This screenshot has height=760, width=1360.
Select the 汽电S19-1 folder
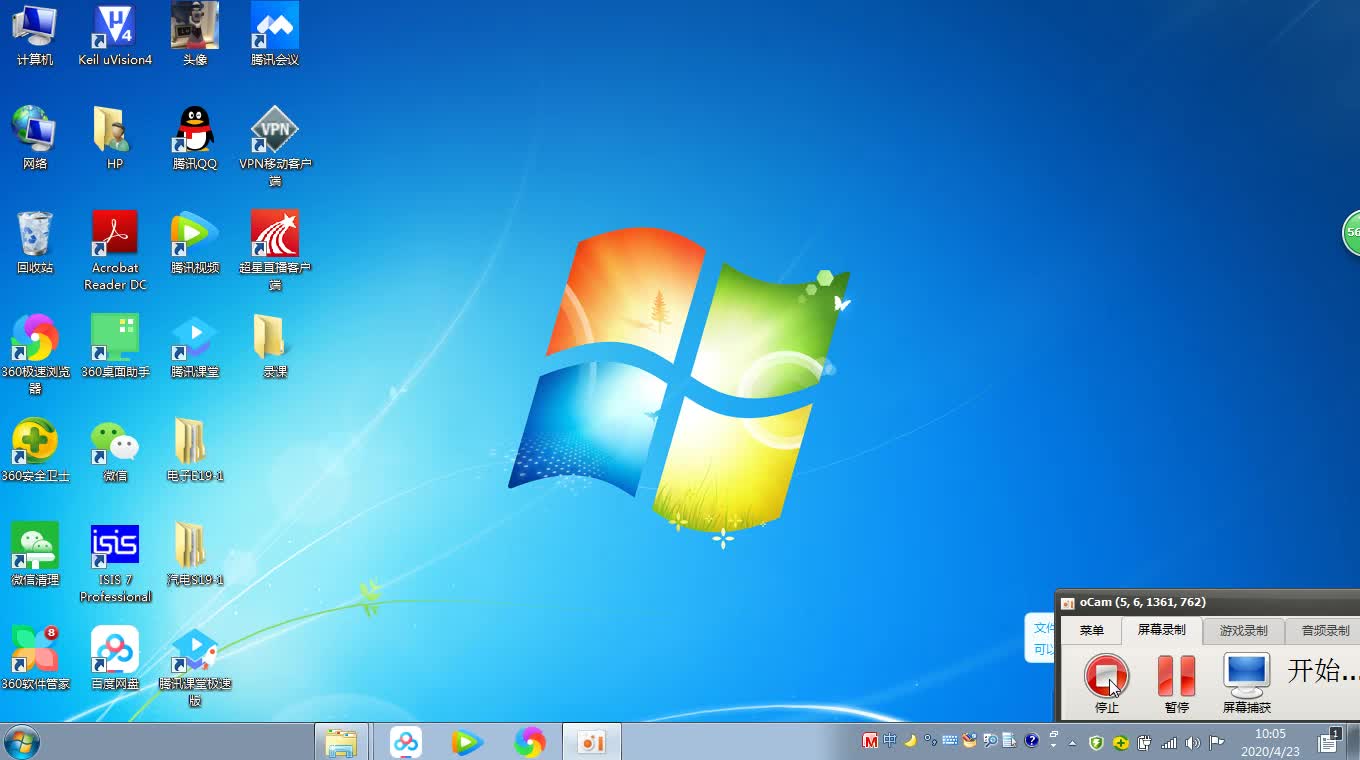[x=195, y=554]
